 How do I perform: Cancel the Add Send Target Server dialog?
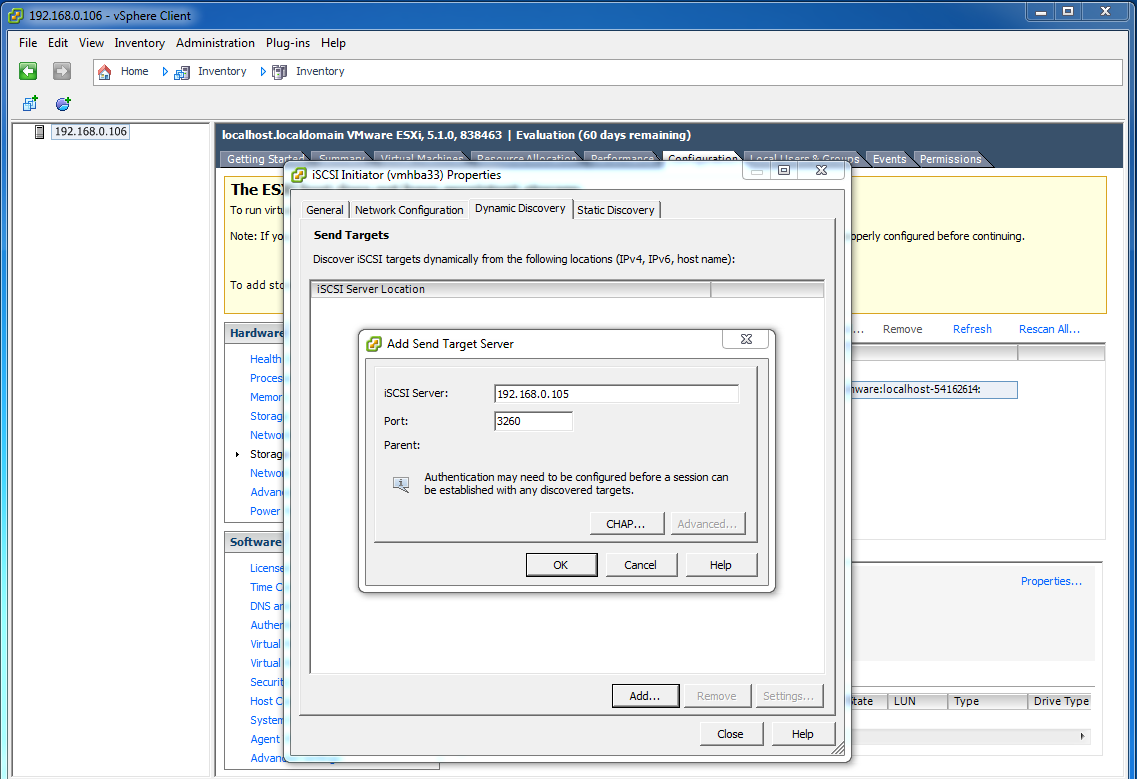tap(640, 565)
